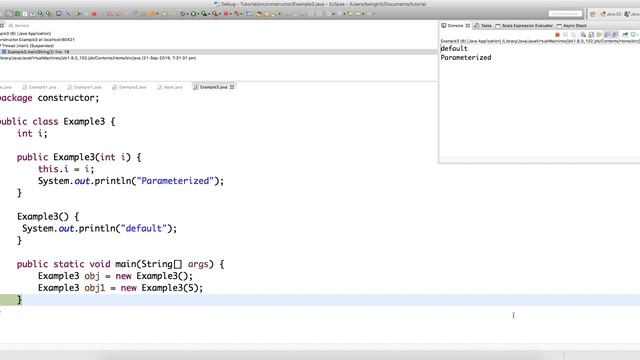This screenshot has height=360, width=640.
Task: Toggle Scroll Lock in Console toolbar
Action: pyautogui.click(x=591, y=35)
